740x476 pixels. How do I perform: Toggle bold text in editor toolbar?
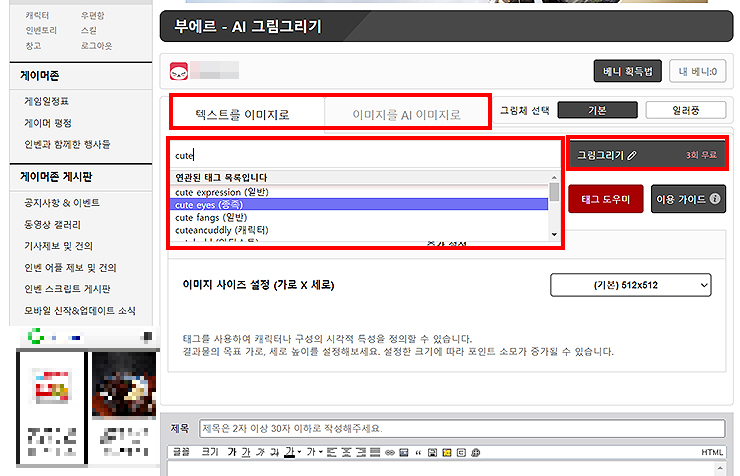coord(231,452)
